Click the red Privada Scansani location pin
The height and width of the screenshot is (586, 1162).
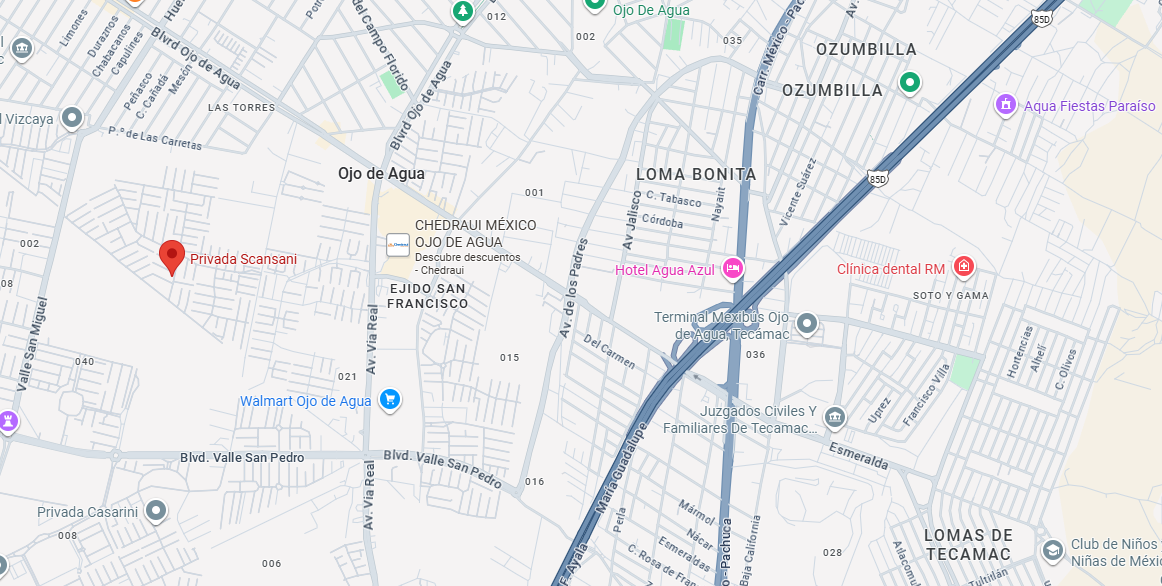(x=172, y=258)
